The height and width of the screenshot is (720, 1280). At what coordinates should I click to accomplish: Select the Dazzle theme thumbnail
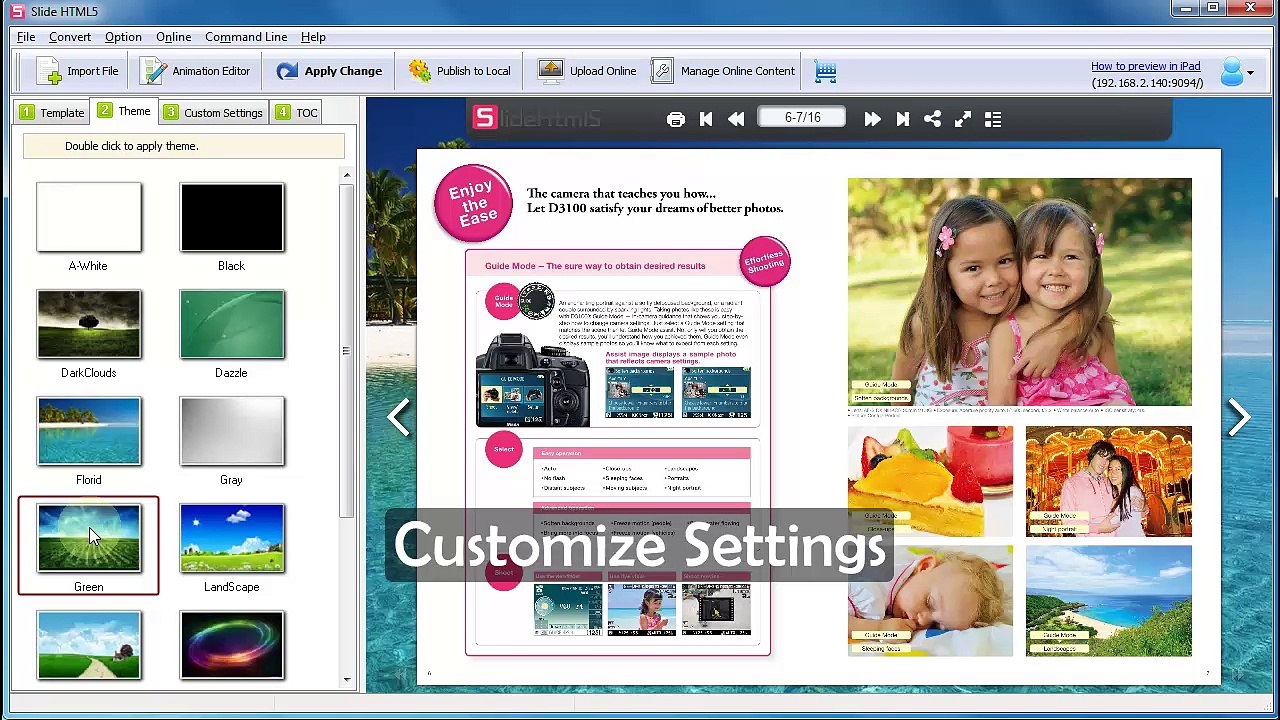pyautogui.click(x=232, y=324)
